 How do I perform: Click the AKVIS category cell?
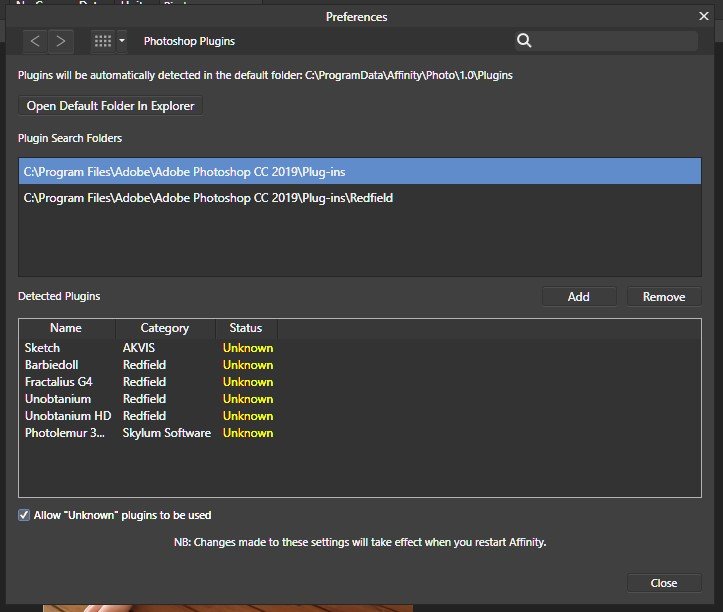click(x=139, y=348)
